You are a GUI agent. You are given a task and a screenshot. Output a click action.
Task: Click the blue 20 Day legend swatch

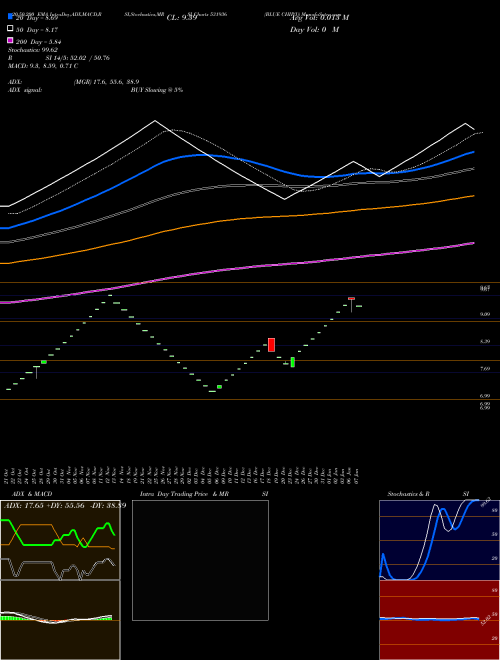tap(10, 16)
